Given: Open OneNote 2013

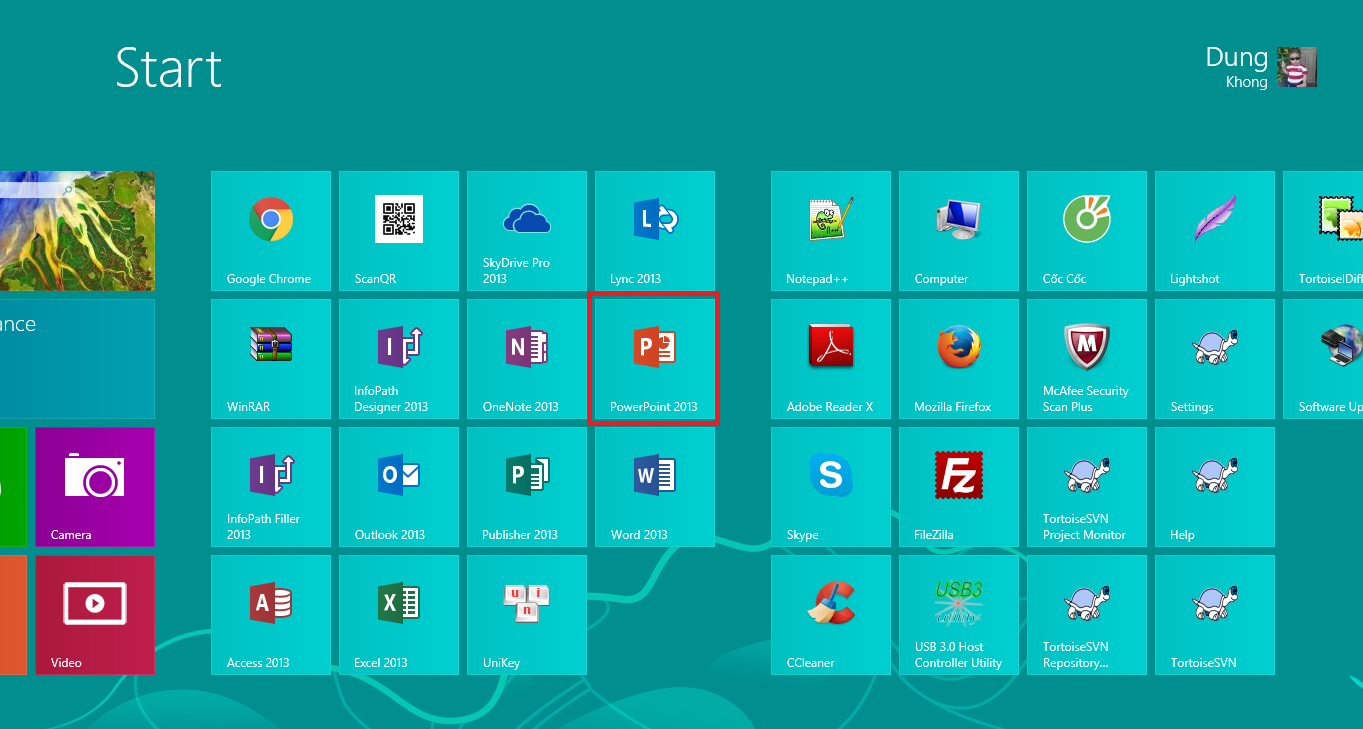Looking at the screenshot, I should tap(527, 359).
